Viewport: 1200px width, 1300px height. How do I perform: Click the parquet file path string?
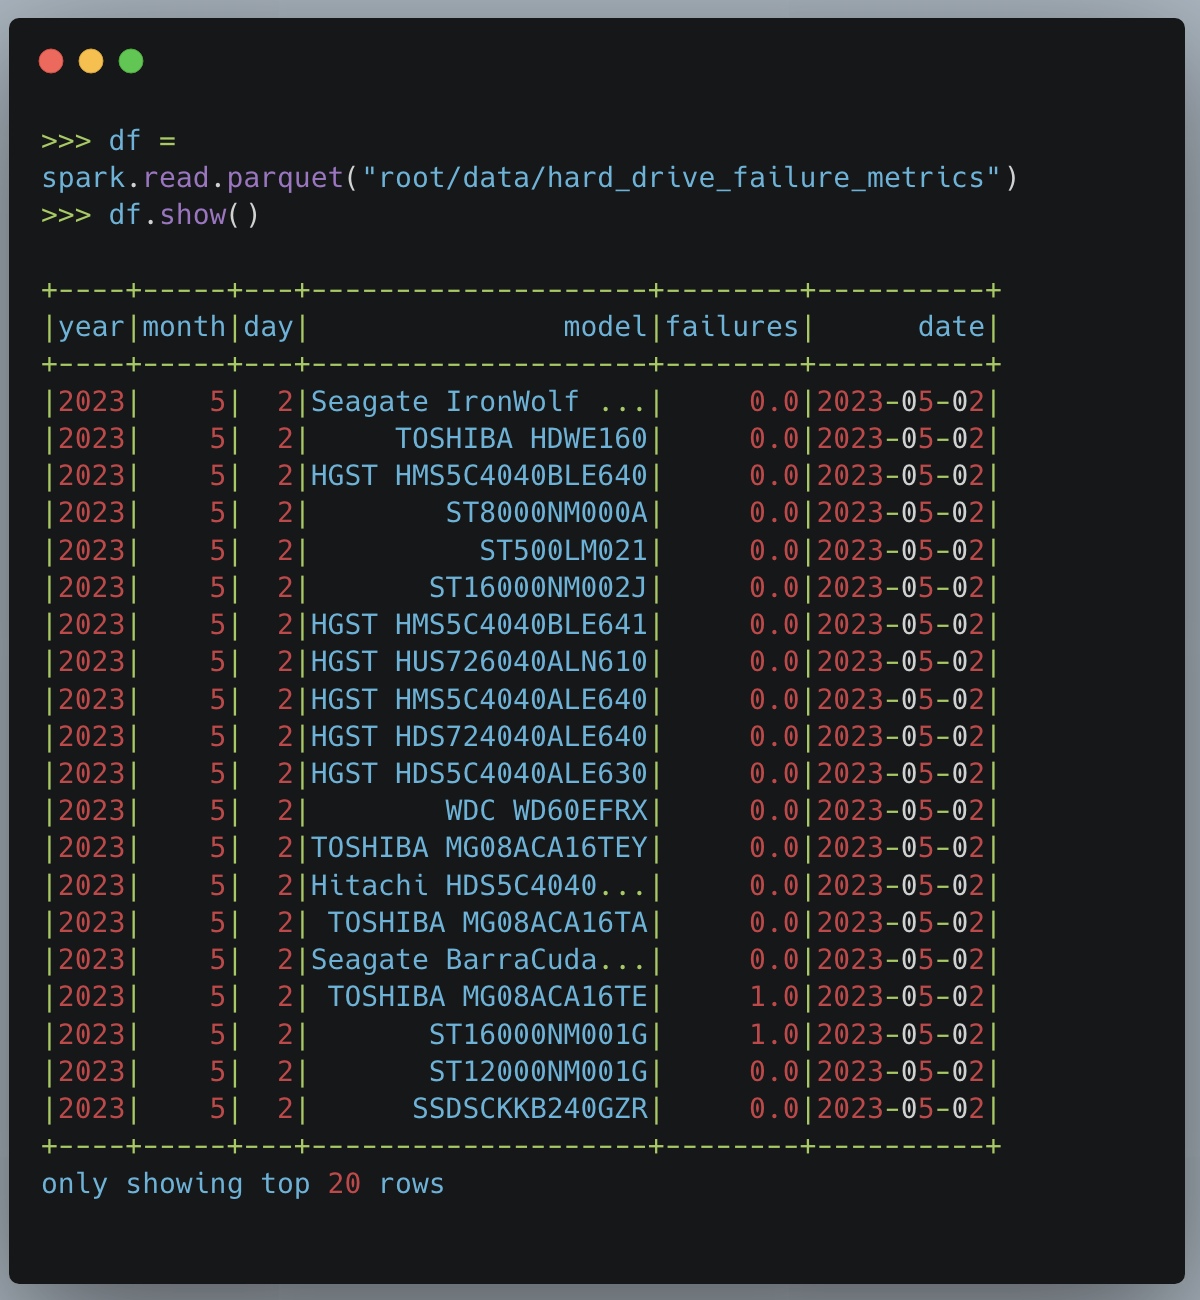coord(681,178)
